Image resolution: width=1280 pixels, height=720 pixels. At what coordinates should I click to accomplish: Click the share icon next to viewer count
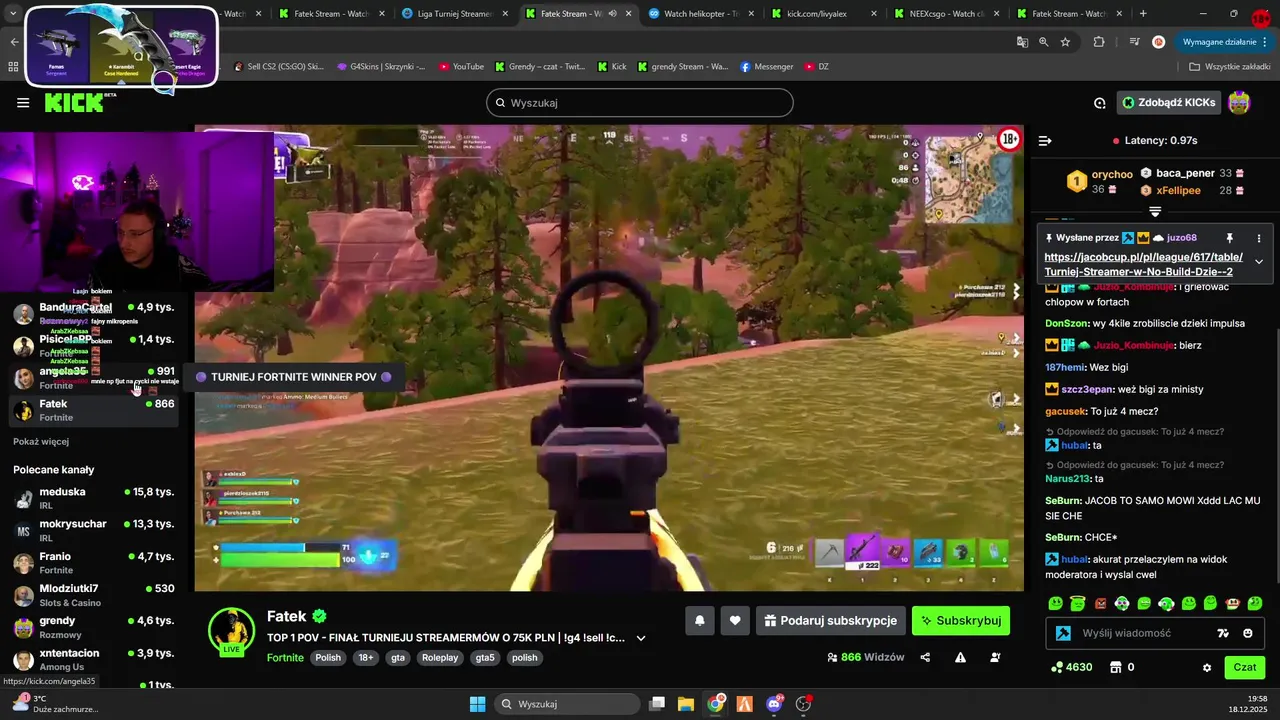[925, 657]
